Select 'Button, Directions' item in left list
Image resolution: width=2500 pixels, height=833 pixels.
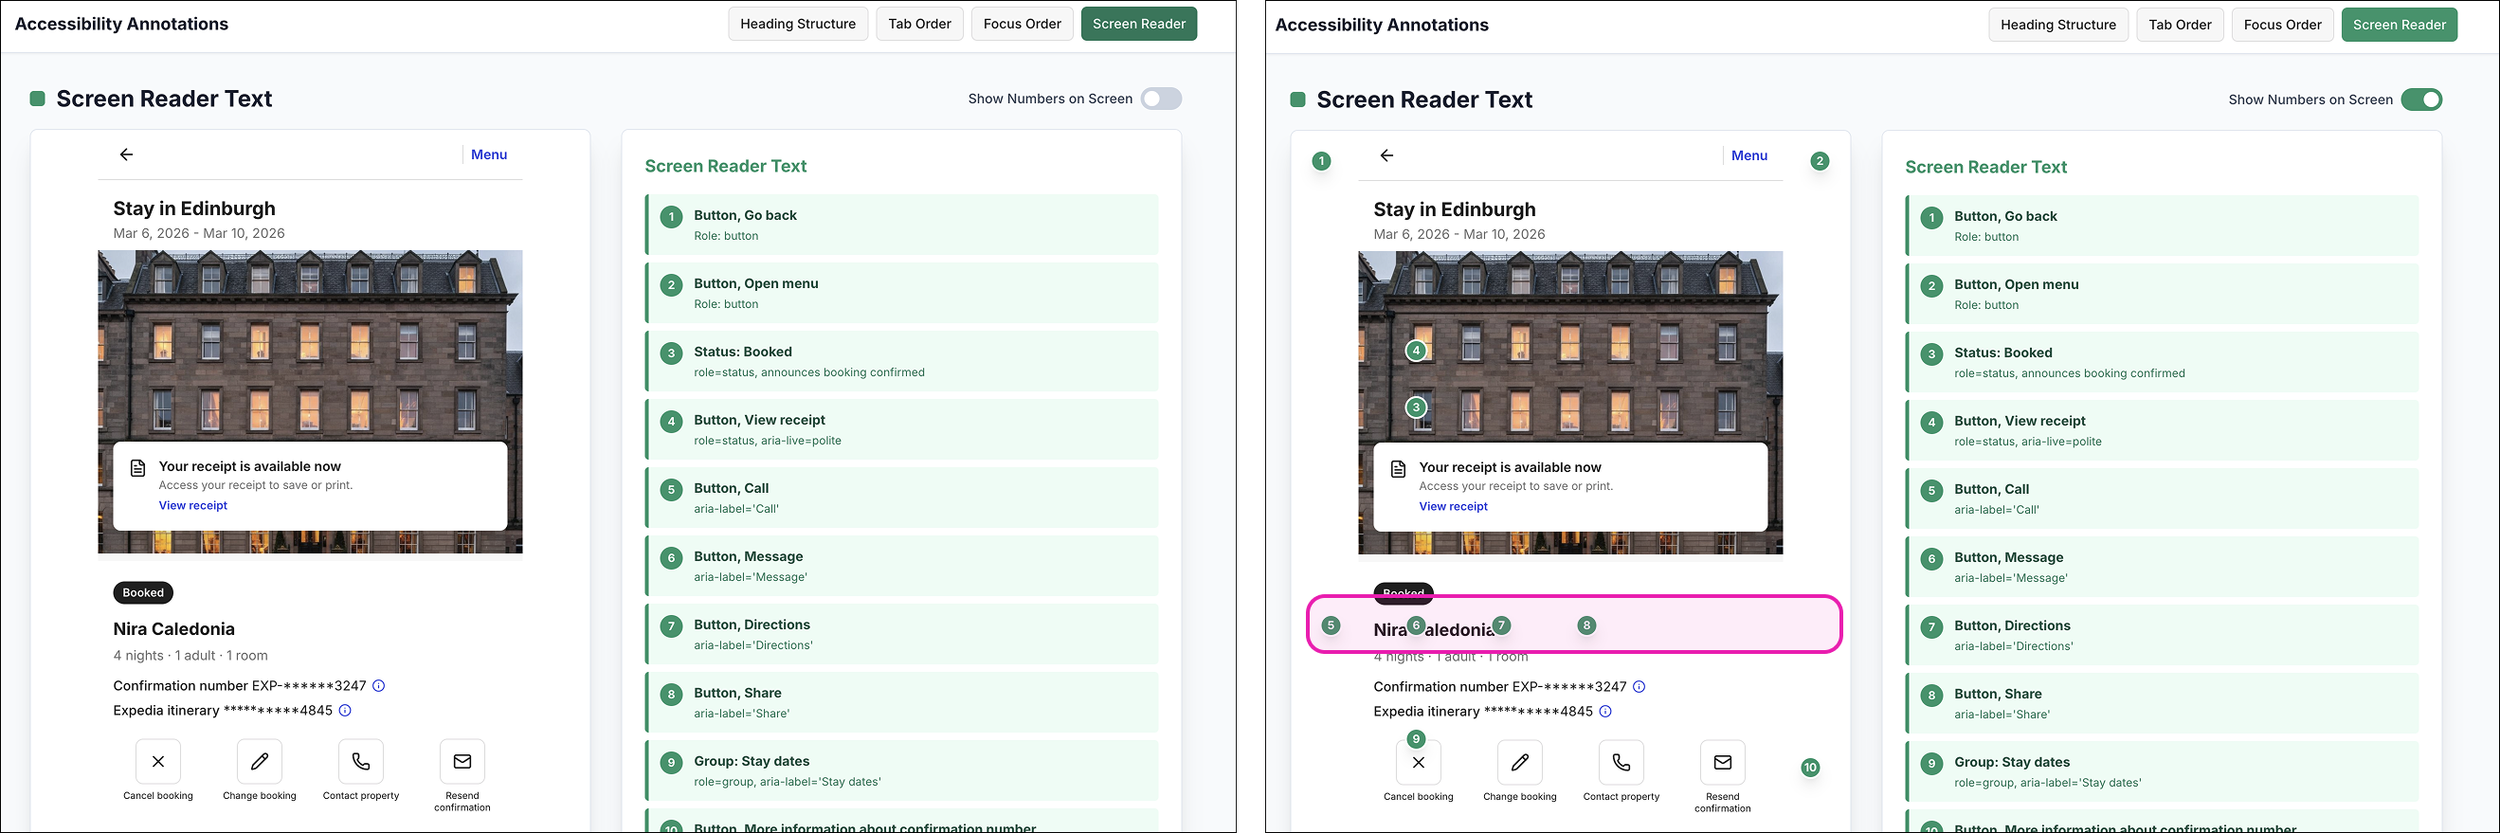tap(902, 634)
